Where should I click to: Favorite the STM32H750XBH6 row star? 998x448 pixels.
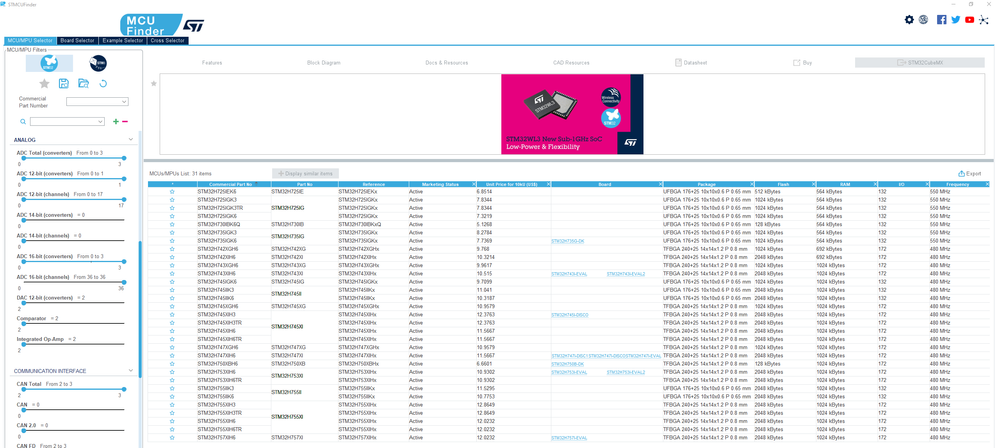[172, 363]
